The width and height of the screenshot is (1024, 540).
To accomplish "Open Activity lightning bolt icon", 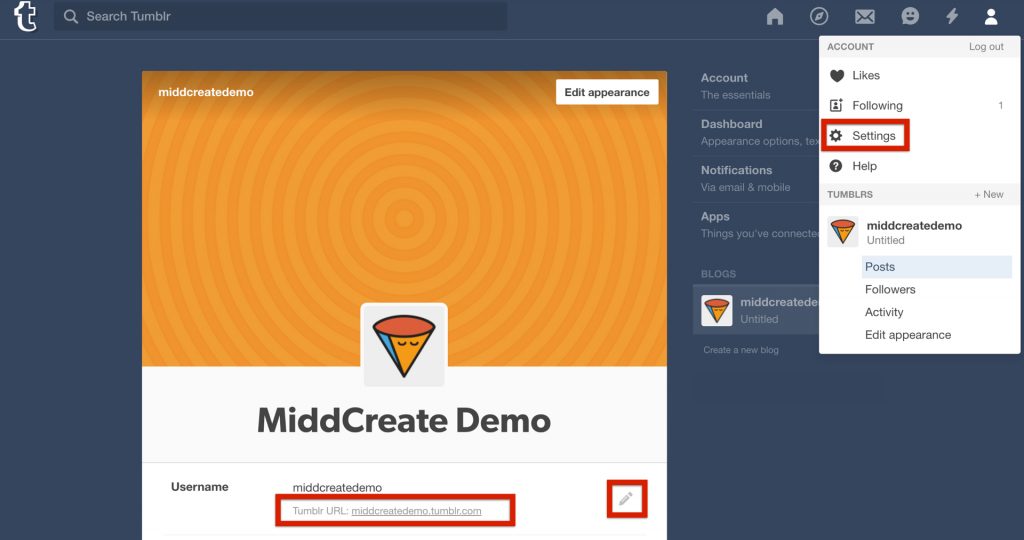I will pos(951,16).
